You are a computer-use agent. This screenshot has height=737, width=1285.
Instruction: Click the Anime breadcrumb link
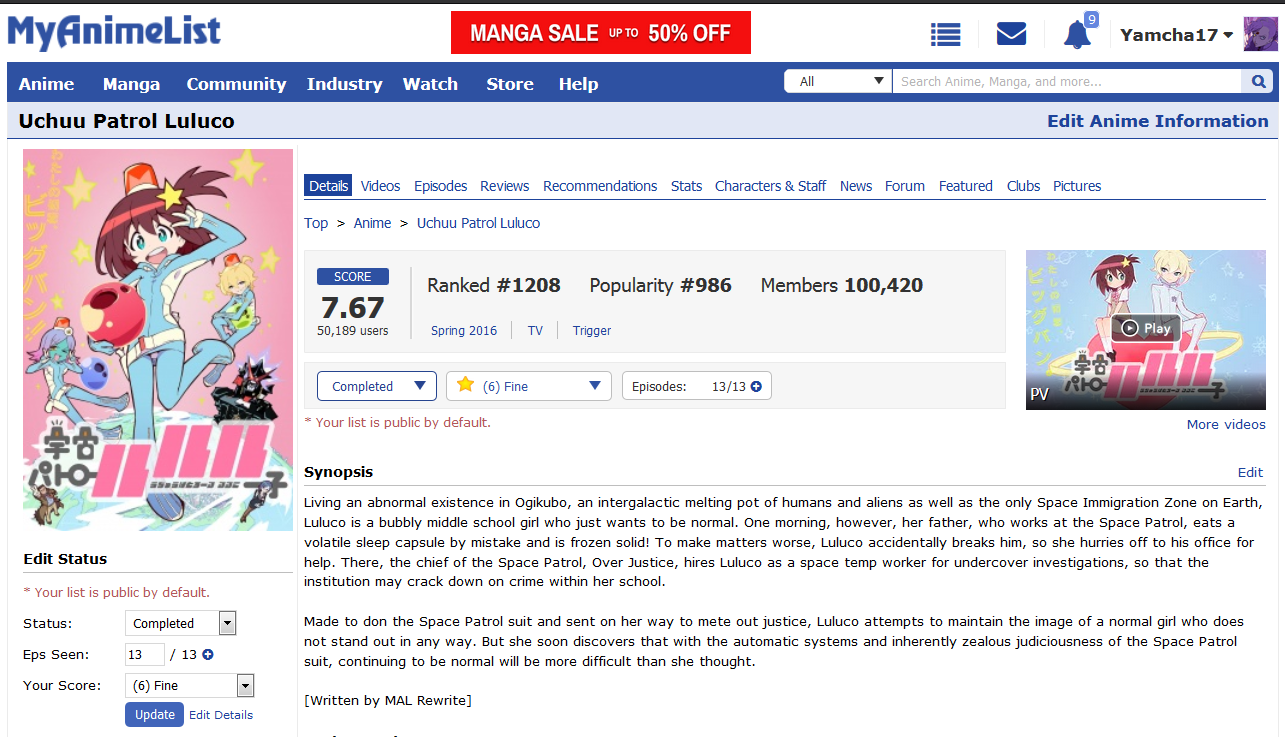[372, 223]
